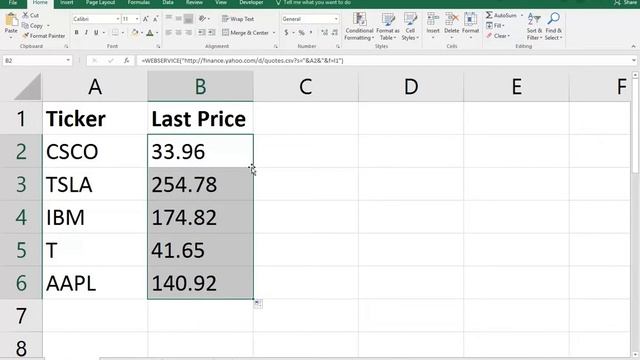Open Alignment settings dialog launcher
This screenshot has width=640, height=360.
276,47
